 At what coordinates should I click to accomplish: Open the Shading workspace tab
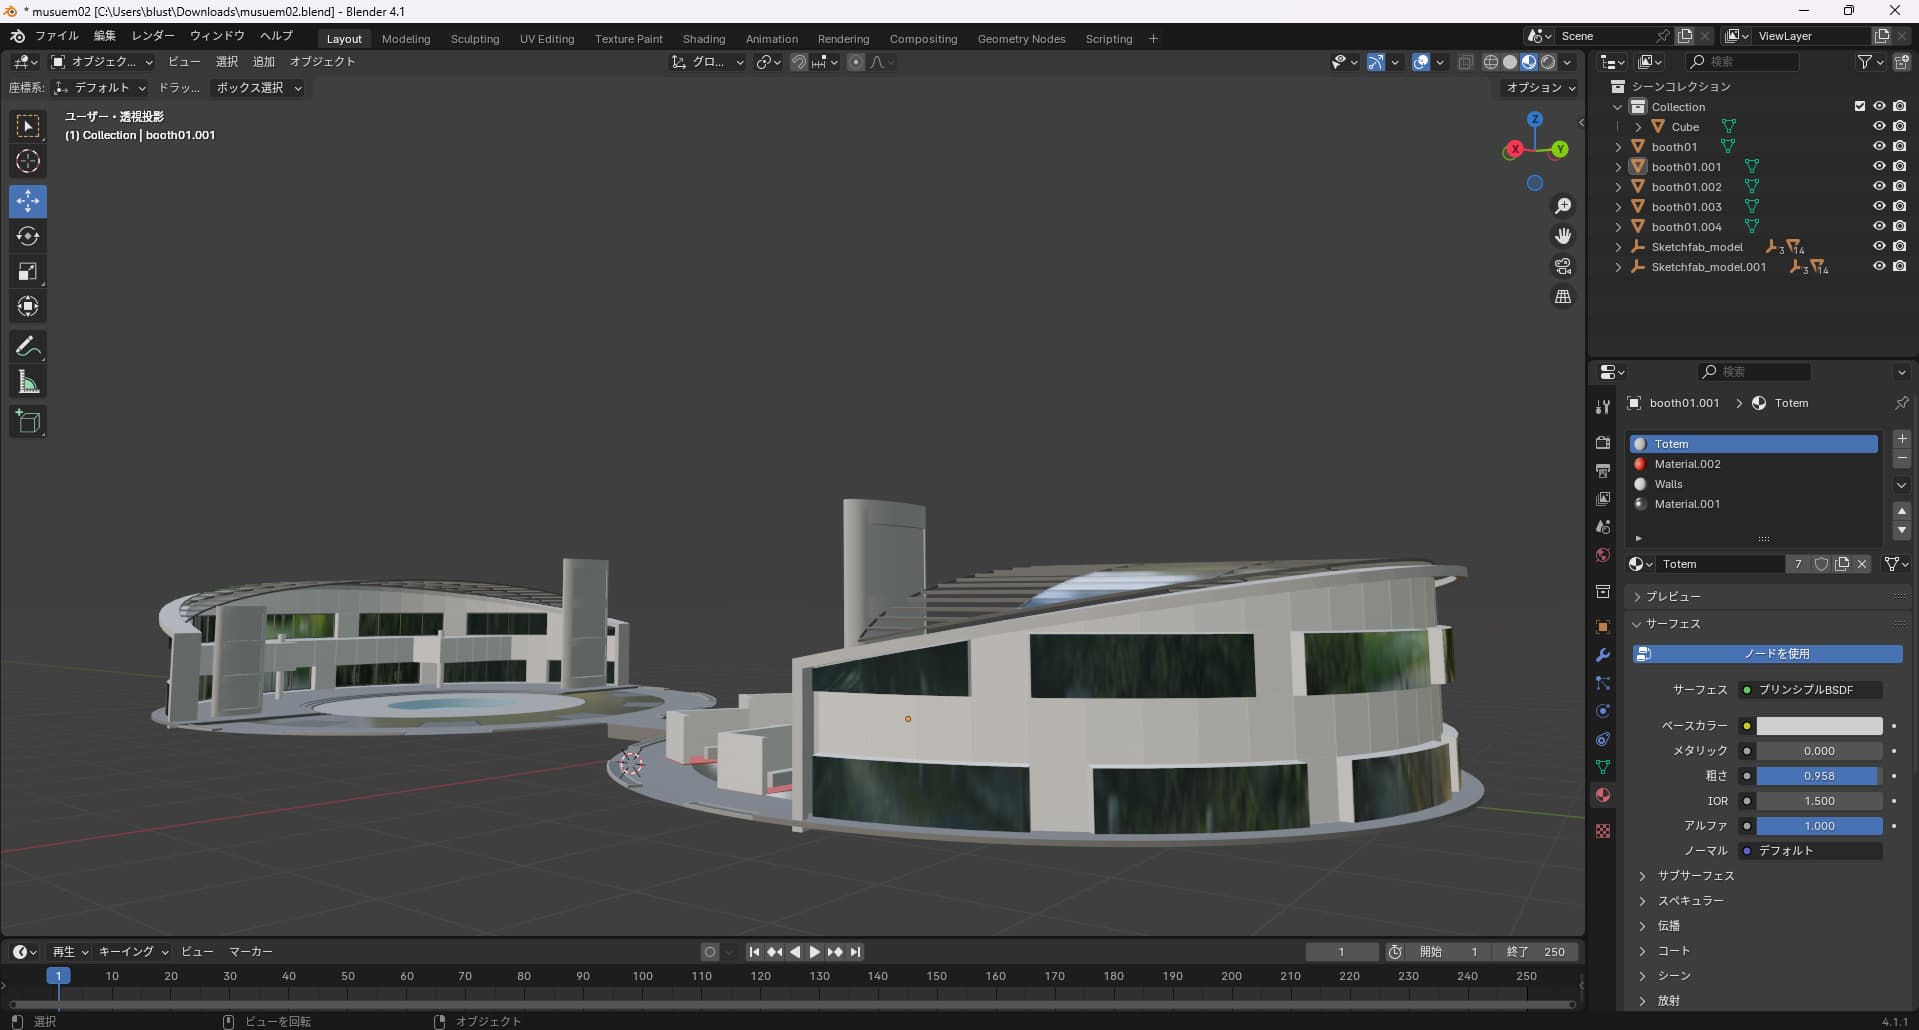[703, 39]
